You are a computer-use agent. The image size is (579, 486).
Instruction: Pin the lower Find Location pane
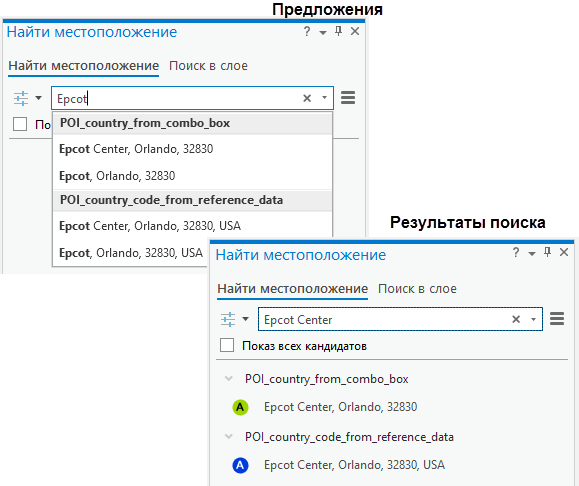pyautogui.click(x=547, y=252)
